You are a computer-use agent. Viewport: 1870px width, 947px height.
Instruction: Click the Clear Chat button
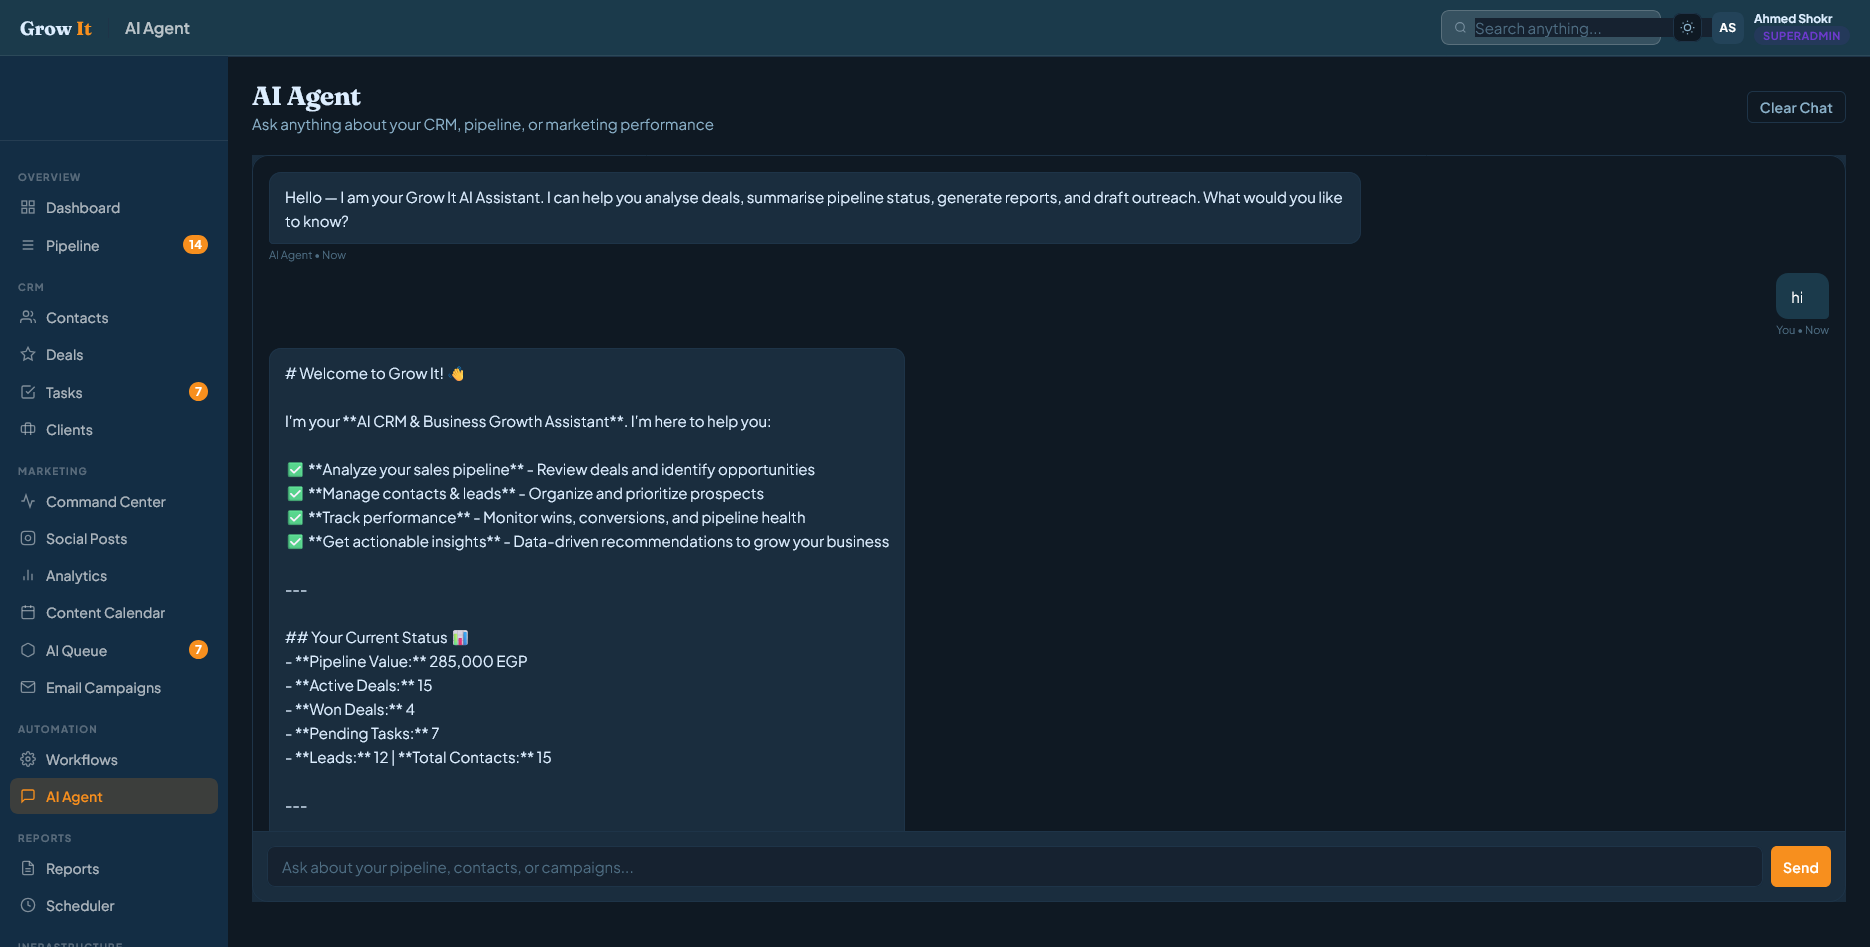(x=1795, y=107)
